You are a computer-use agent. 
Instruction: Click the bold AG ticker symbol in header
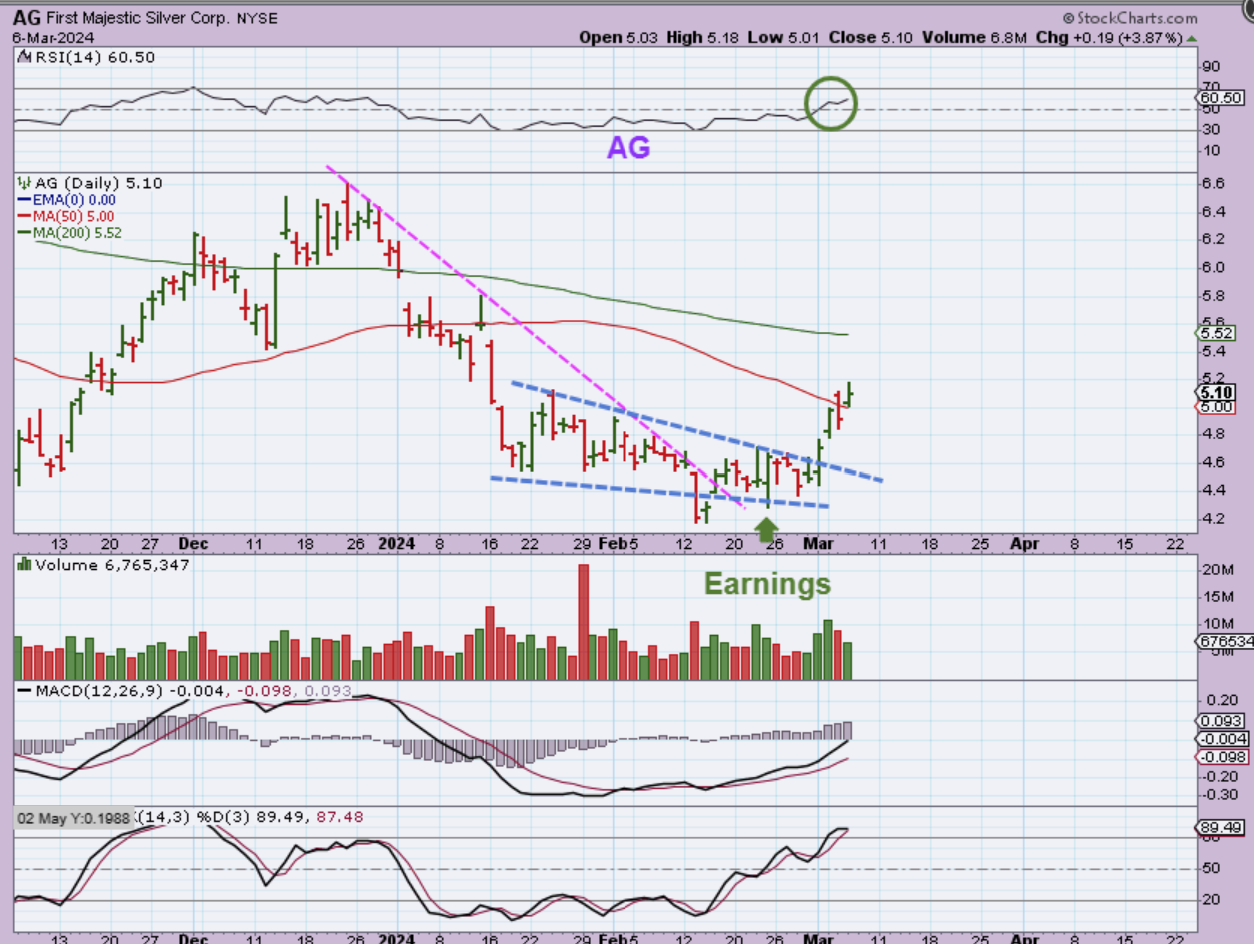pyautogui.click(x=25, y=18)
